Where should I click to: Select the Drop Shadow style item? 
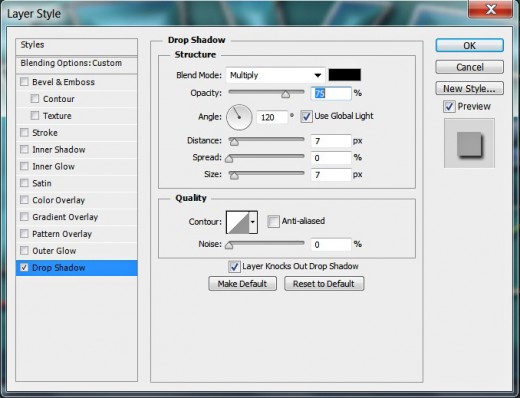click(76, 268)
